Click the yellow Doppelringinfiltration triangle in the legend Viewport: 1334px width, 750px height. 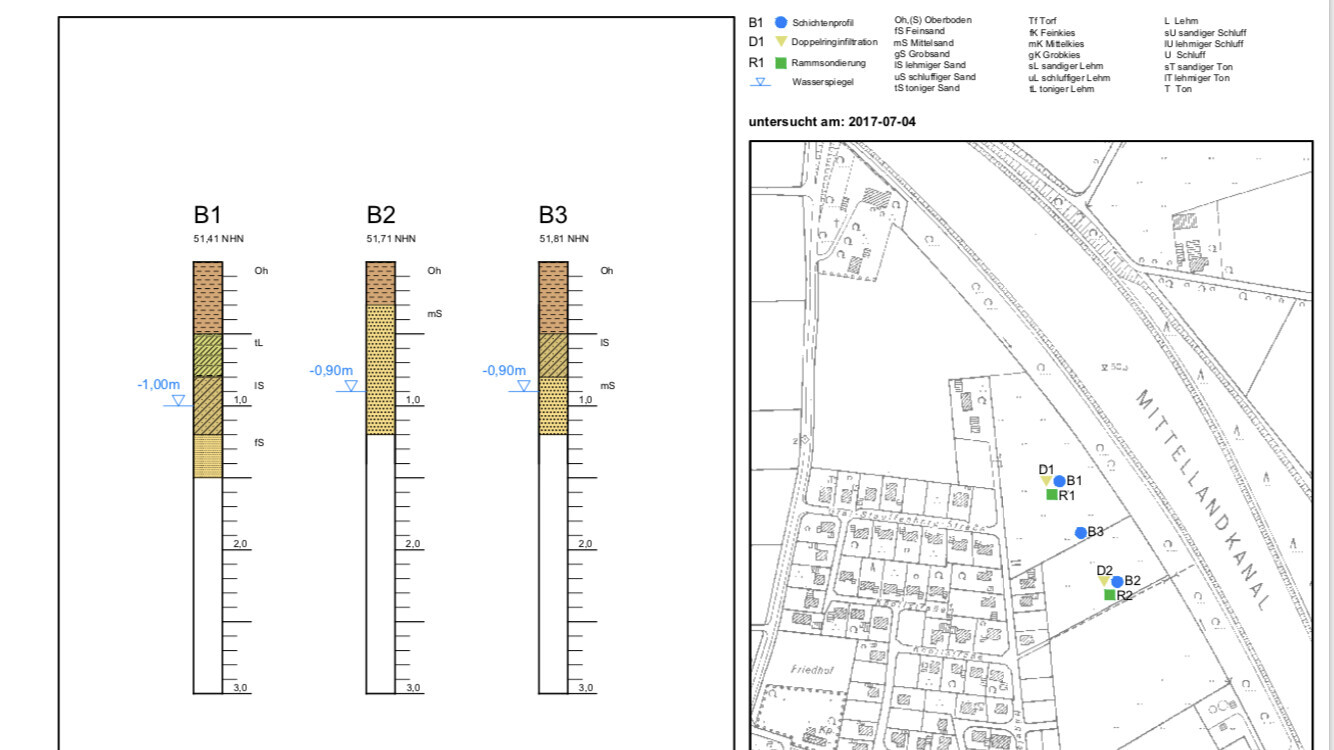point(780,42)
